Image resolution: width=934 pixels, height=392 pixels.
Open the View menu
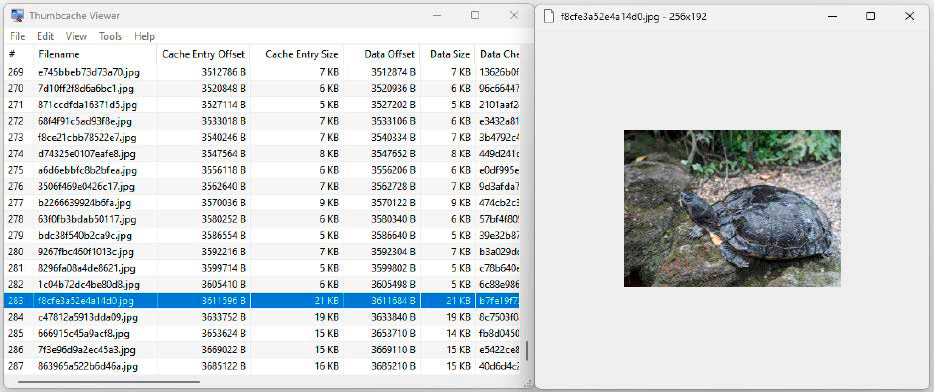76,36
